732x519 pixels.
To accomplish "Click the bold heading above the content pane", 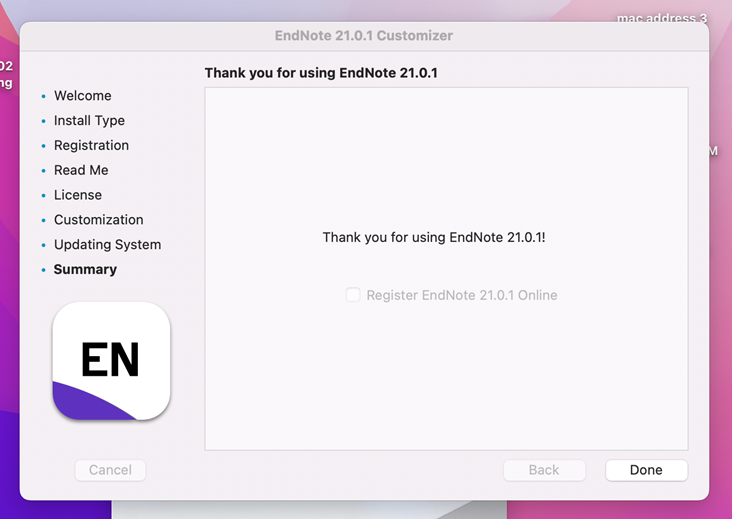I will click(x=321, y=73).
